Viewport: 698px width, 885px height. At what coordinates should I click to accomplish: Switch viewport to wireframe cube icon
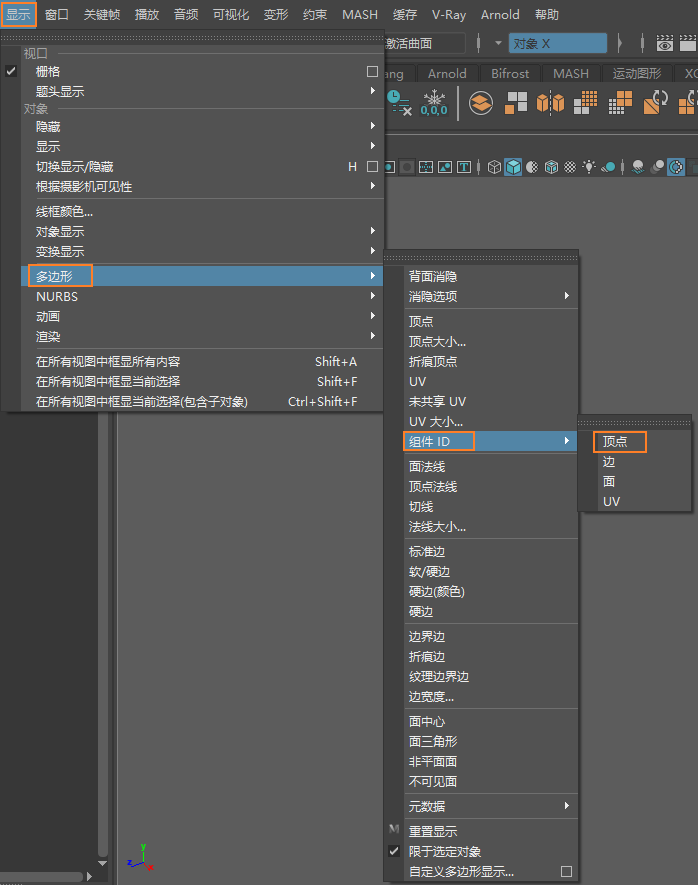(x=494, y=167)
